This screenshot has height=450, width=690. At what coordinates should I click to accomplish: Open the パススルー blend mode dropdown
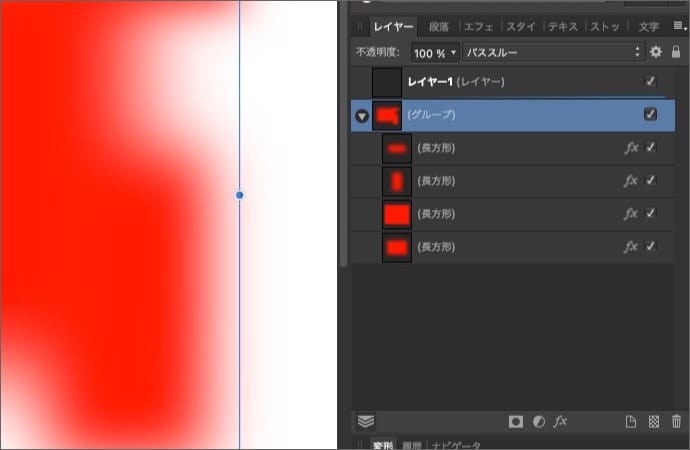coord(553,52)
